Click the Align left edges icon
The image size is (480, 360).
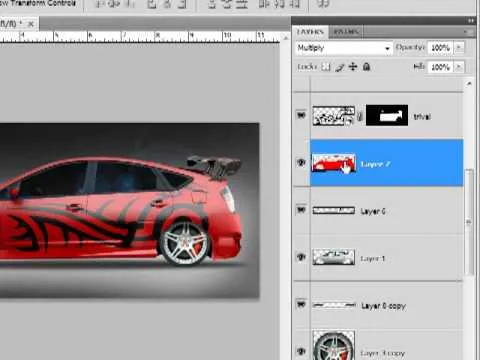[152, 3]
